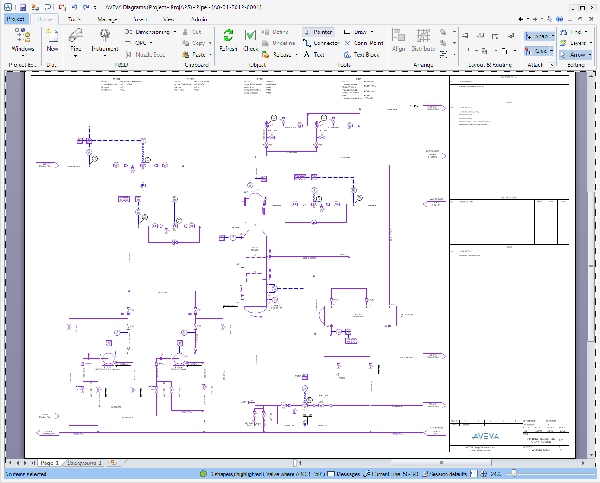Expand the Draw tool dropdown
600x483 pixels.
click(373, 32)
